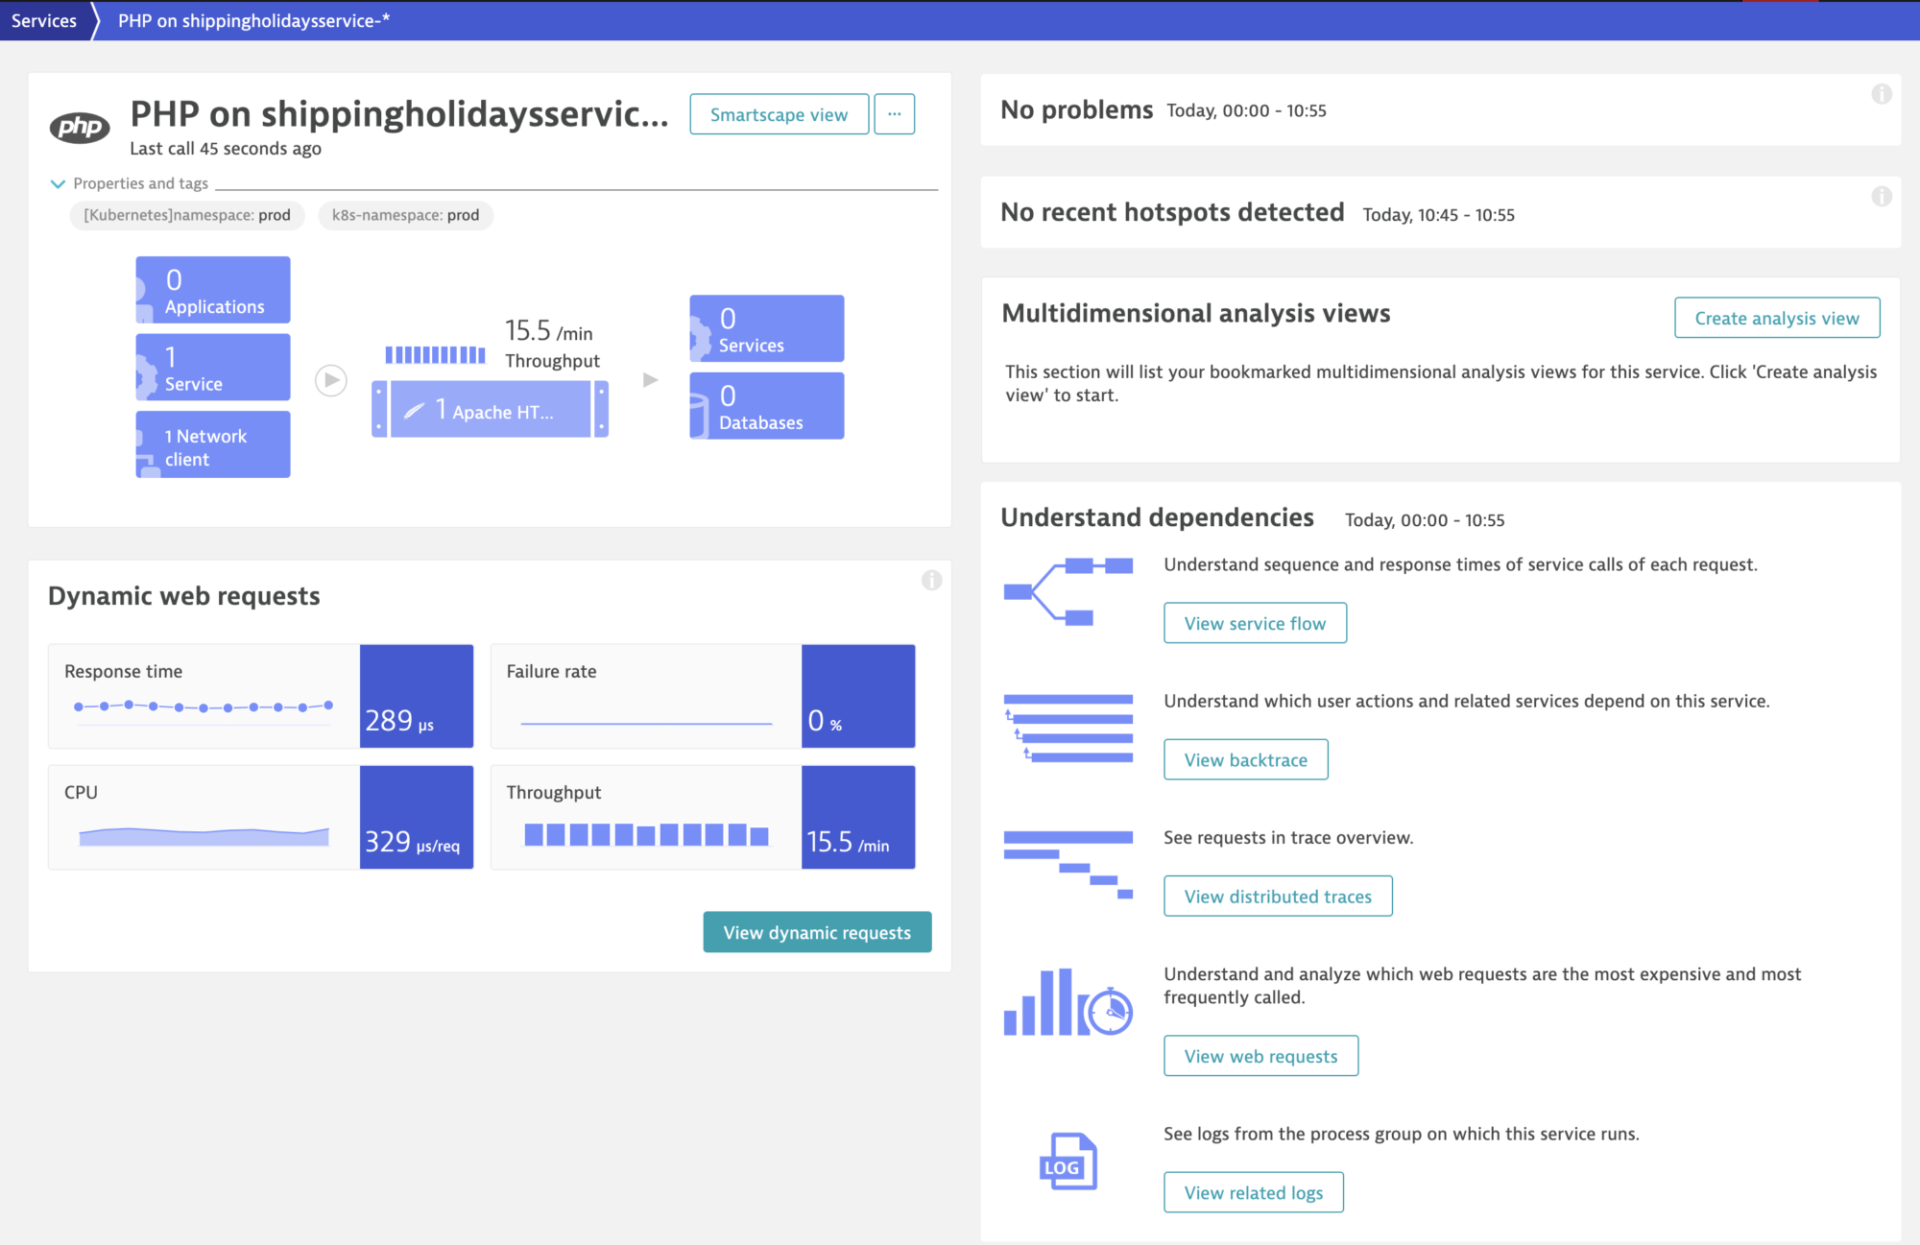Click the 15.5 /min throughput value box
The height and width of the screenshot is (1245, 1920).
(x=858, y=817)
